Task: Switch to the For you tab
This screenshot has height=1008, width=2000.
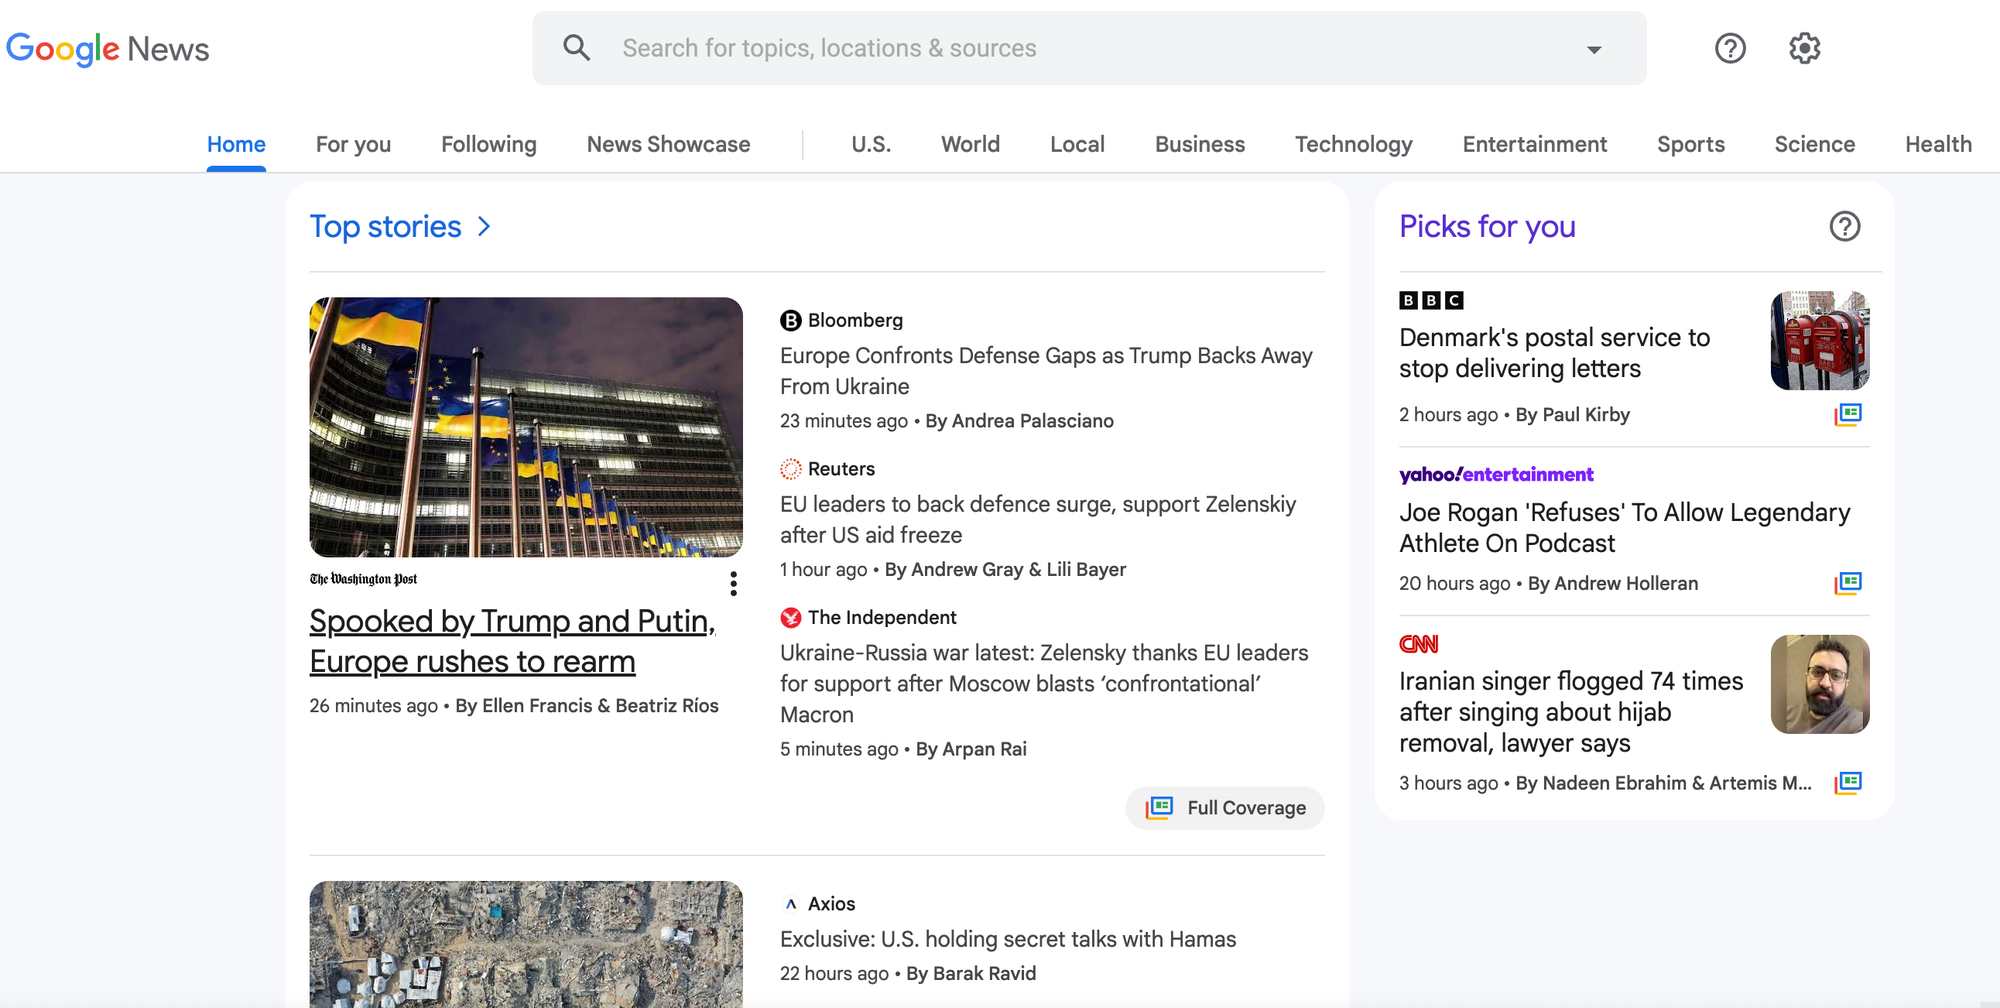Action: point(353,144)
